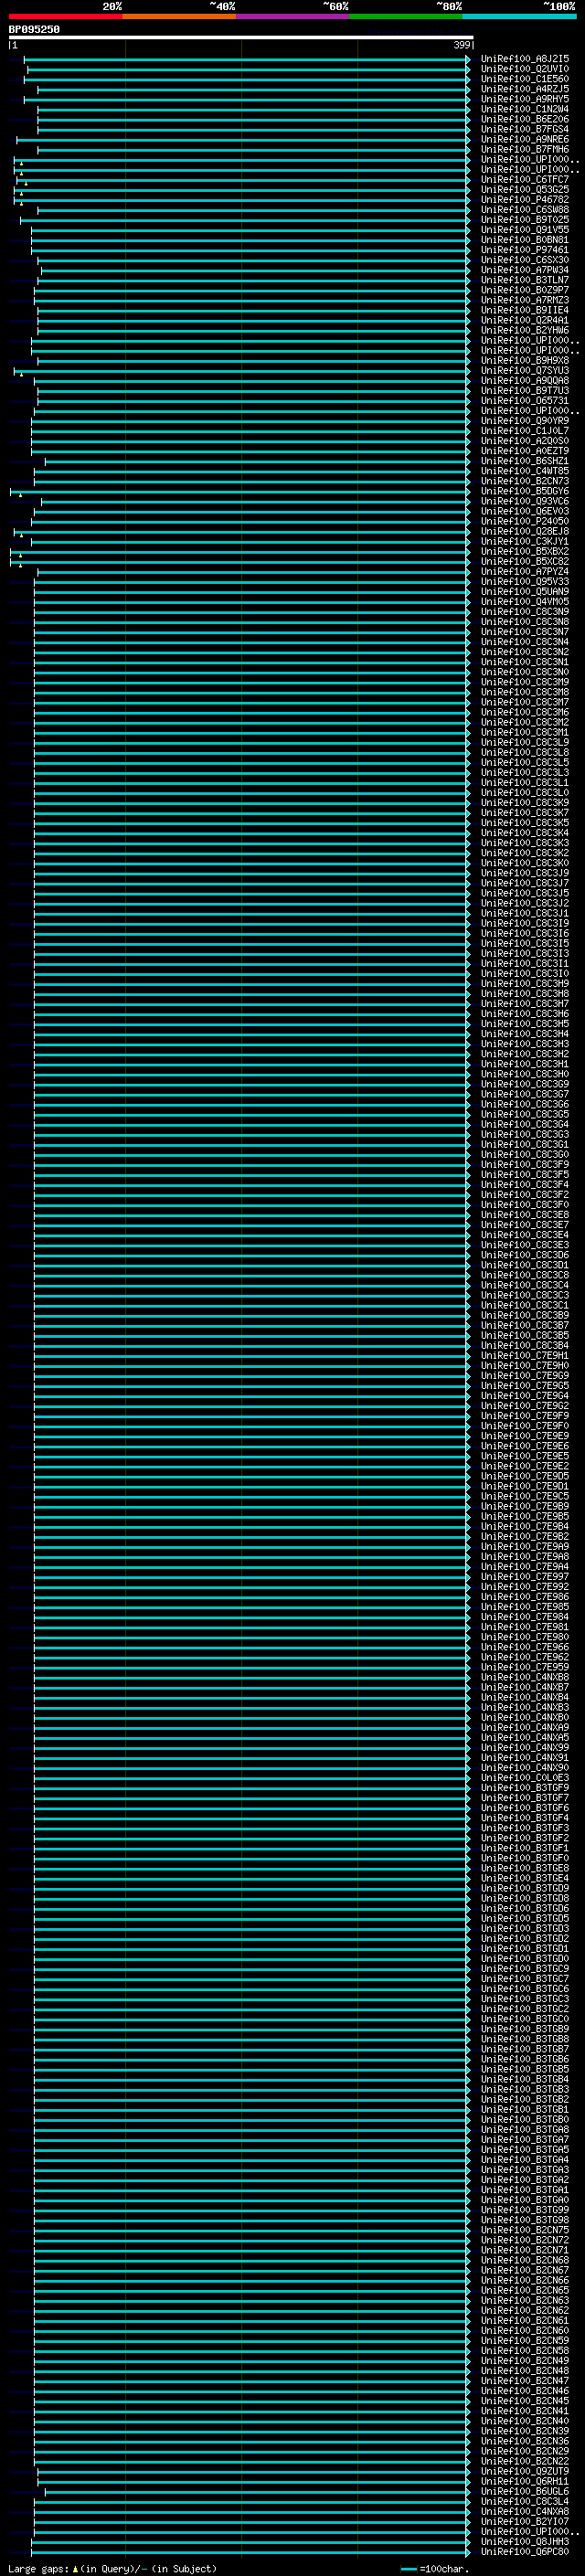This screenshot has width=585, height=2576.
Task: Select the UniRef100_Q2UV10 hit label
Action: 525,69
